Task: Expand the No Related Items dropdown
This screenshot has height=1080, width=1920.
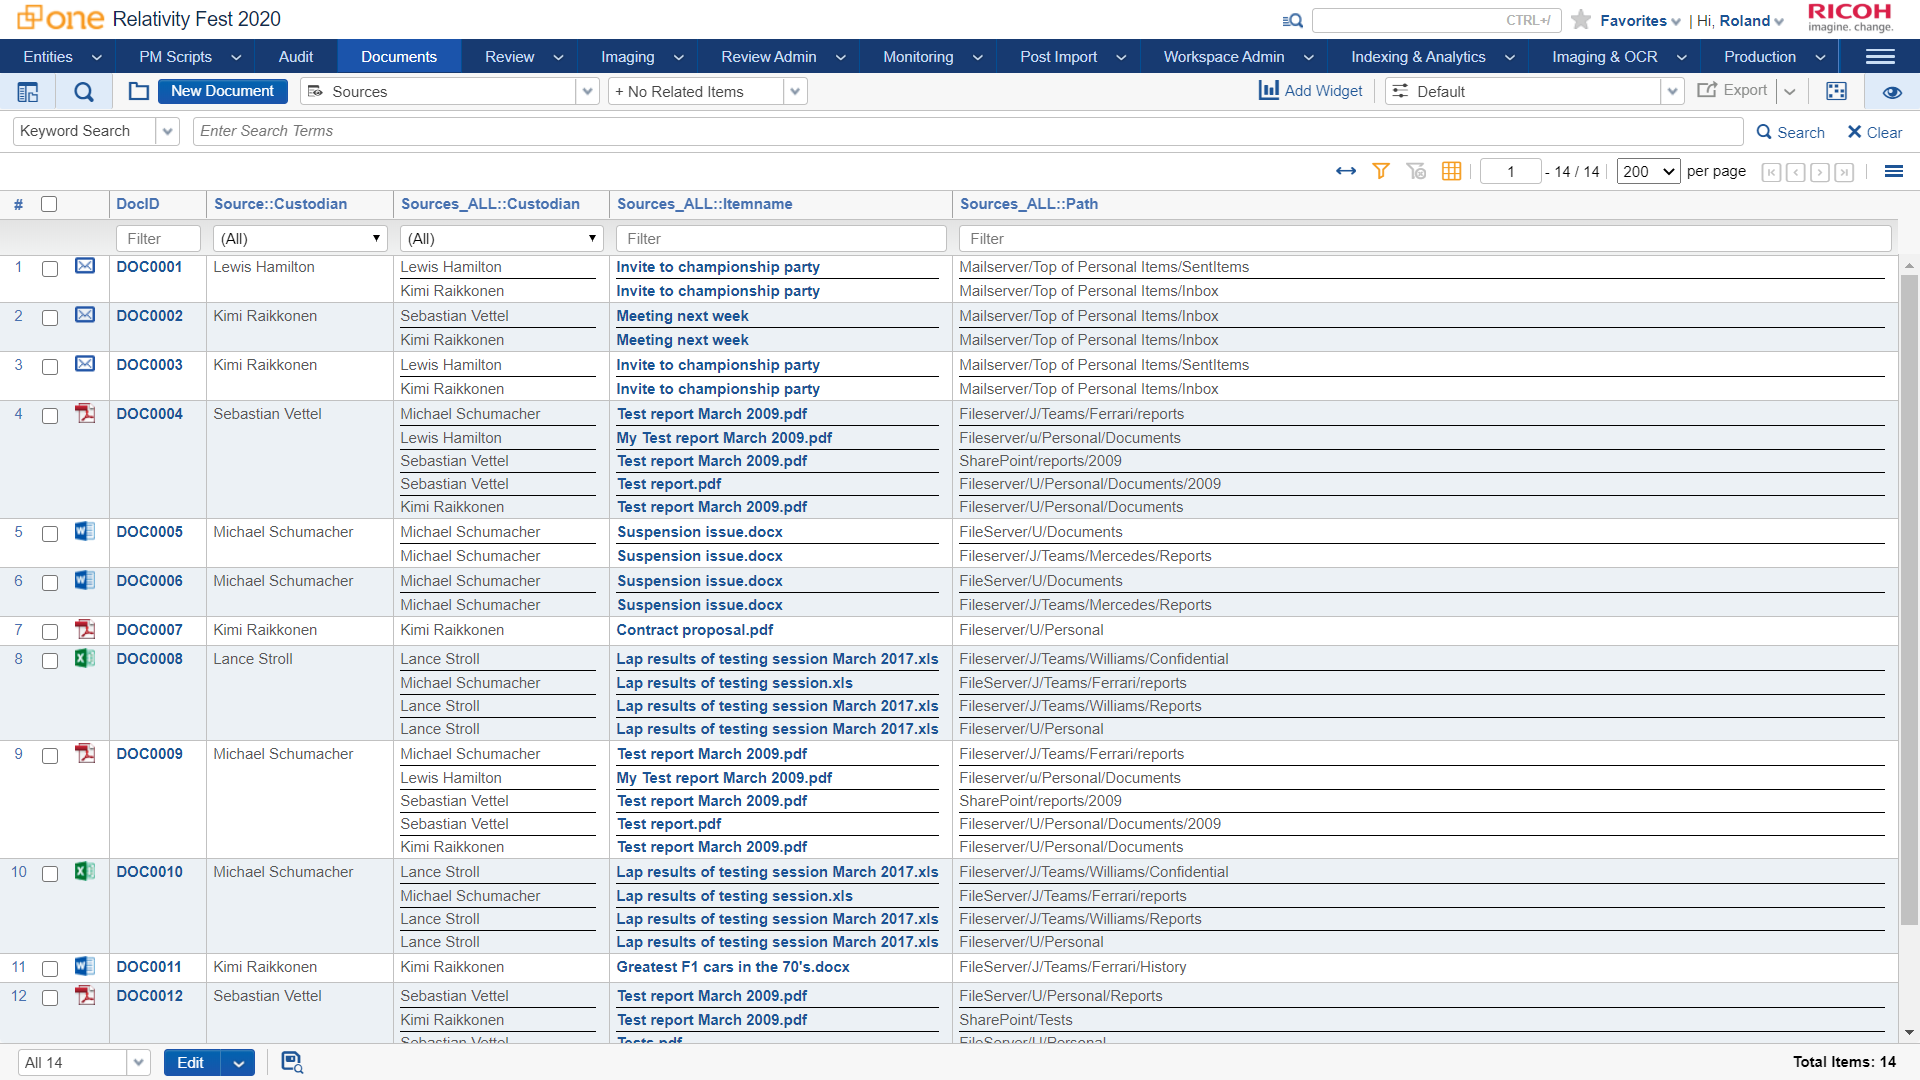Action: pyautogui.click(x=795, y=91)
